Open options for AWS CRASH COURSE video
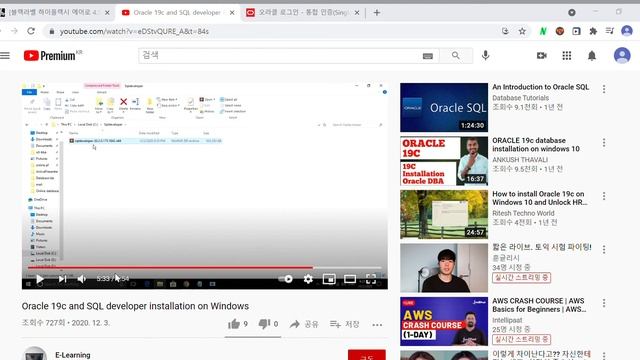This screenshot has width=640, height=360. [x=604, y=303]
